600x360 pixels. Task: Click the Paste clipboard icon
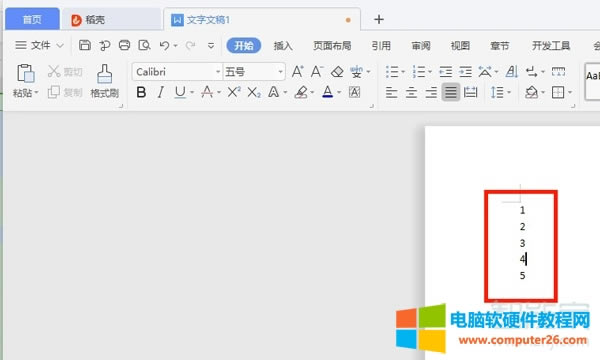coord(26,73)
